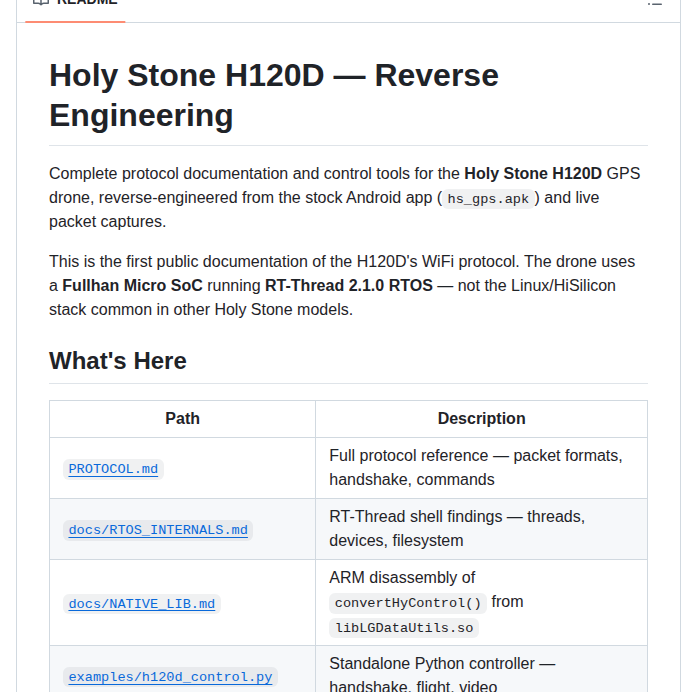Click the 'ARM disassembly of' text
Screen dimensions: 692x692
pos(402,577)
